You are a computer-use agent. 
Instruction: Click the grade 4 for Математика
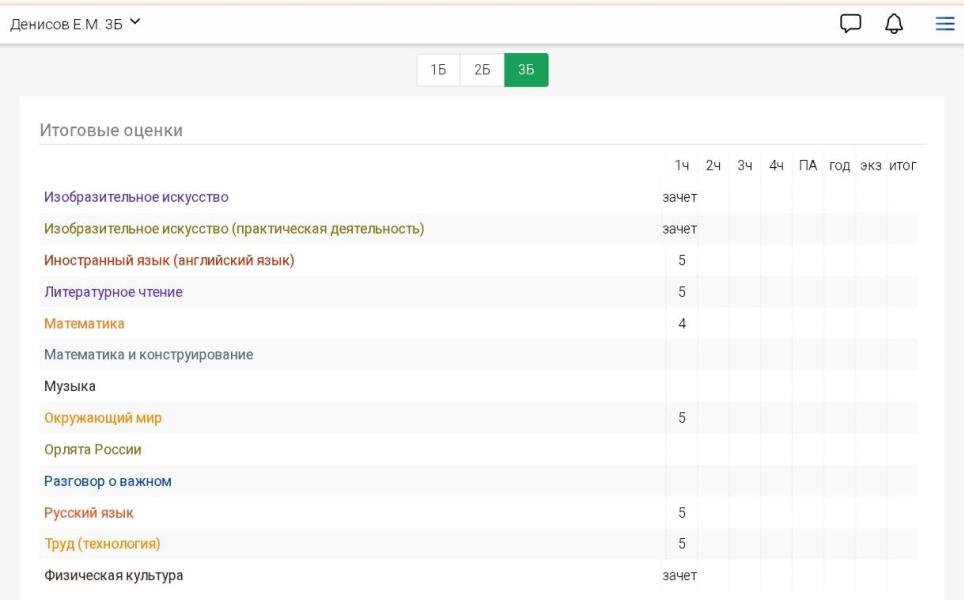tap(682, 324)
